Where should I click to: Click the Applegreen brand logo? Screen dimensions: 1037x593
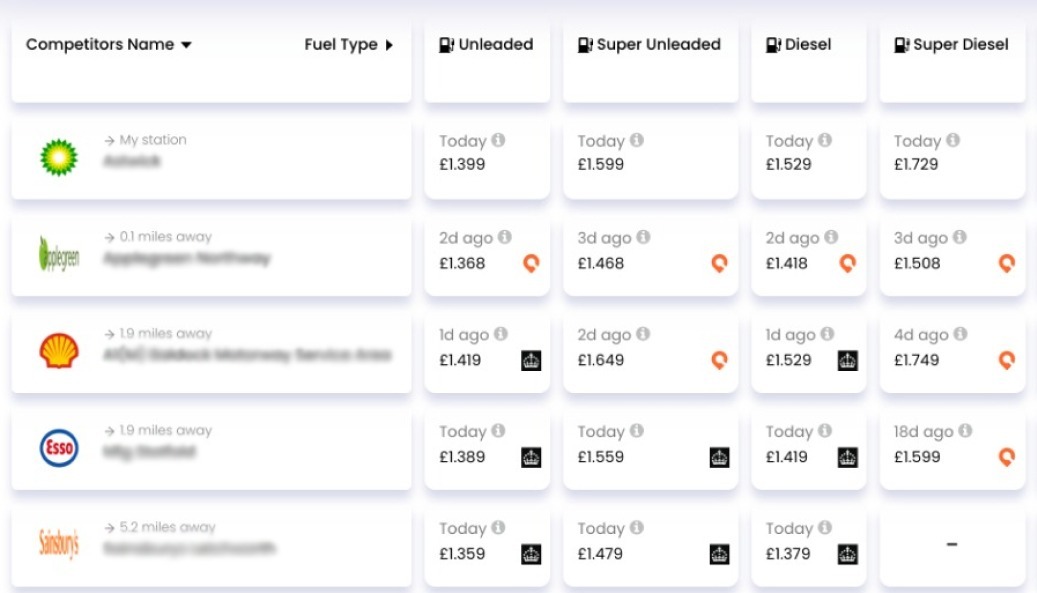pos(59,255)
